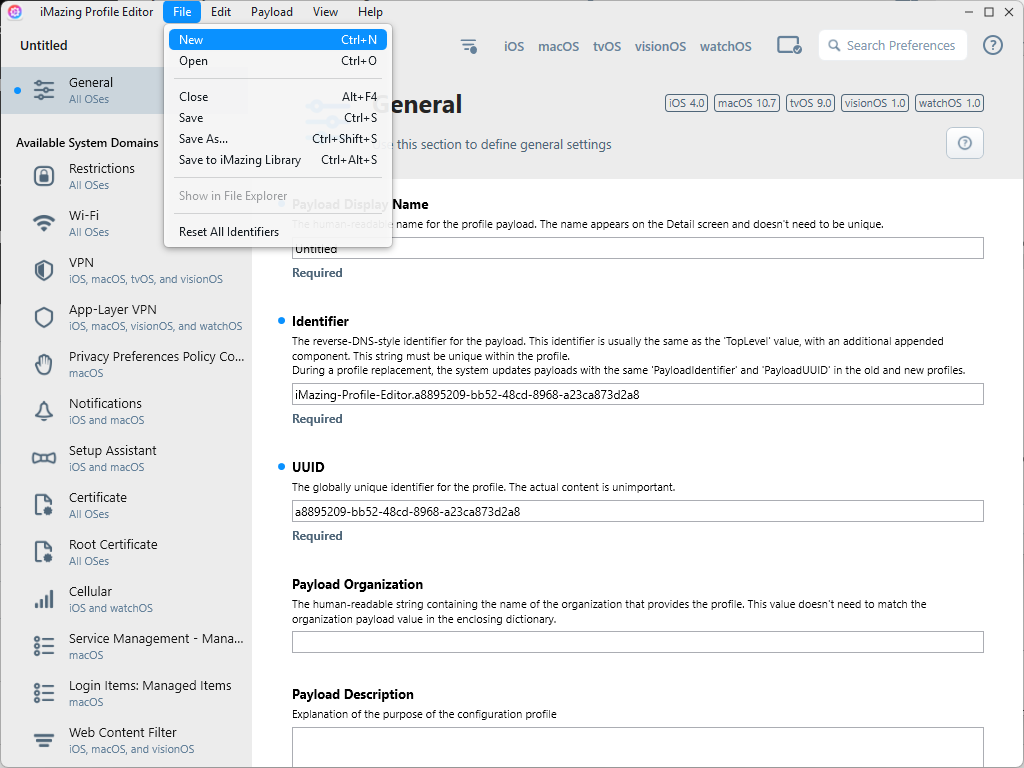Screen dimensions: 1024x768
Task: Click the Certificate document icon
Action: coord(44,505)
